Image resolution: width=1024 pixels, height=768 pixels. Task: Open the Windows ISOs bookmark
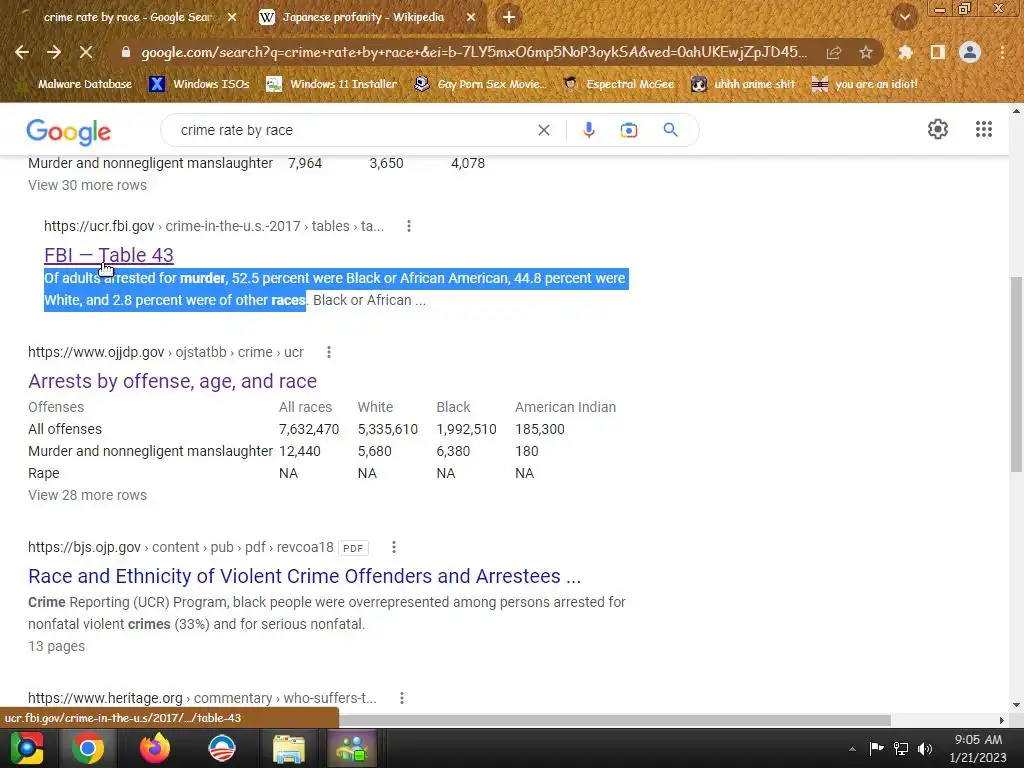pyautogui.click(x=200, y=84)
